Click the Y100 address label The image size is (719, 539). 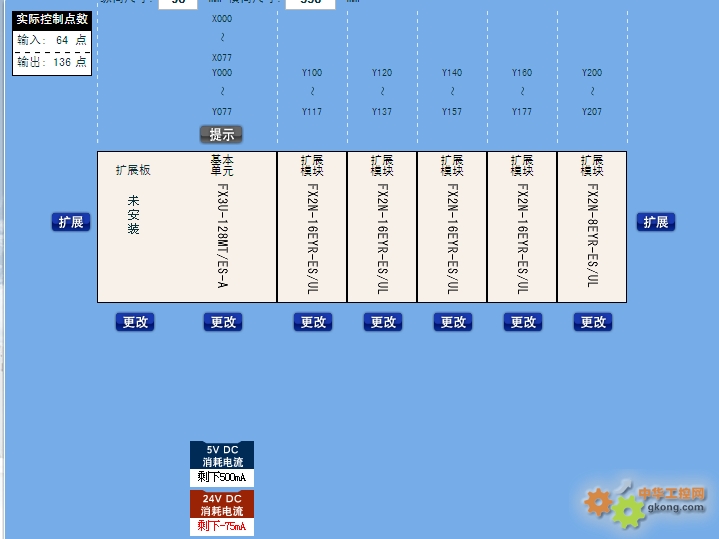(x=312, y=72)
